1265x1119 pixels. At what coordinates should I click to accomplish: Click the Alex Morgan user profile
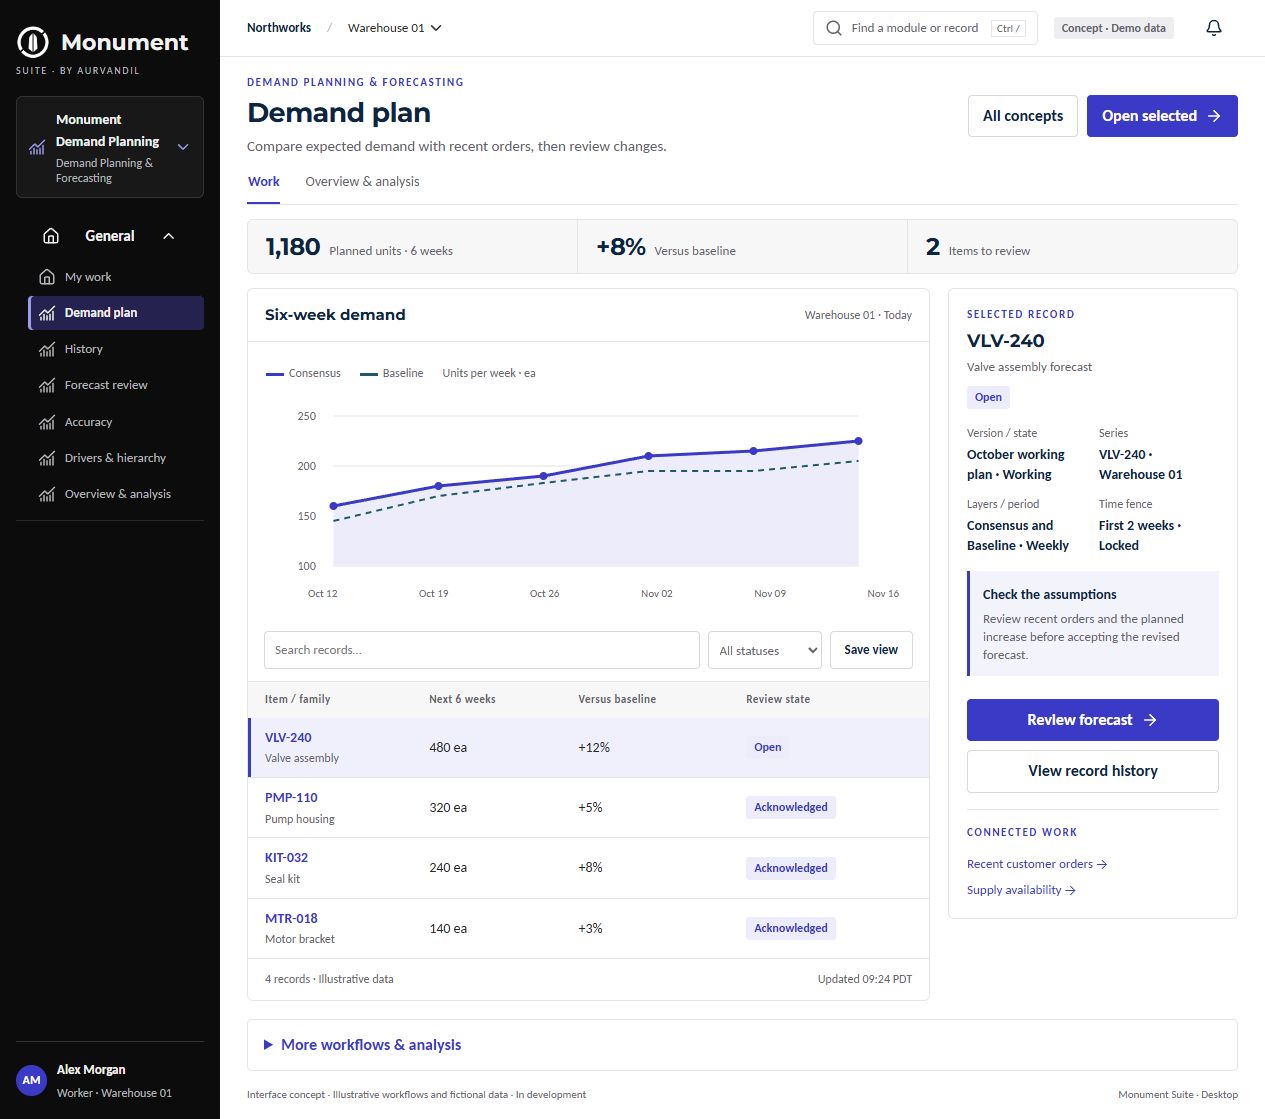tap(110, 1080)
